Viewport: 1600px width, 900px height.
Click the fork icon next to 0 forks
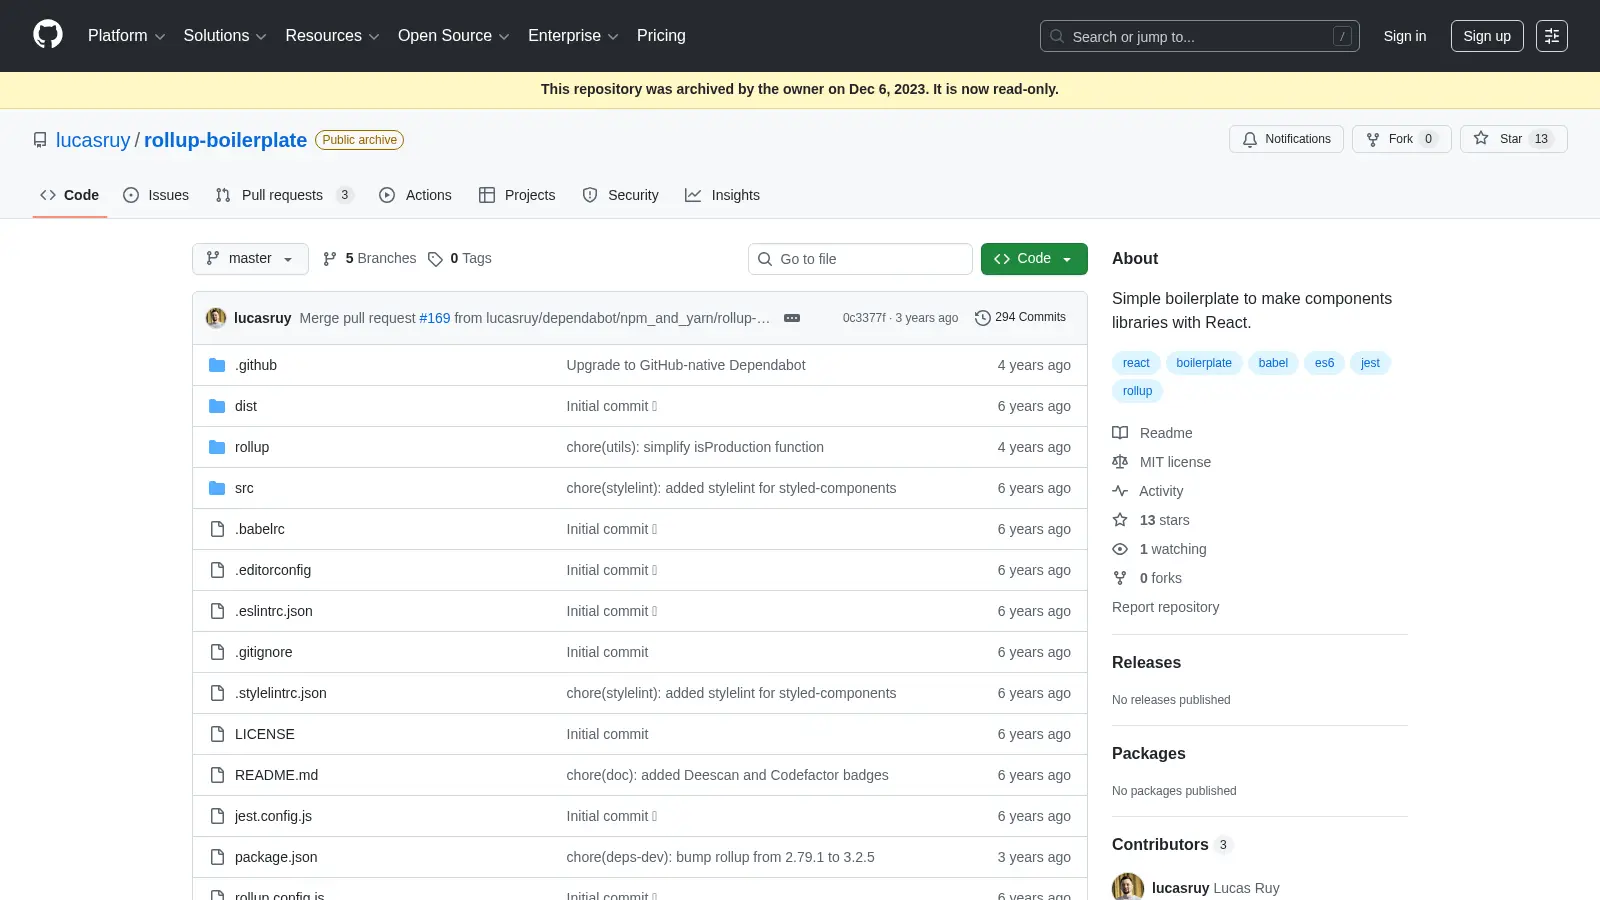1120,578
